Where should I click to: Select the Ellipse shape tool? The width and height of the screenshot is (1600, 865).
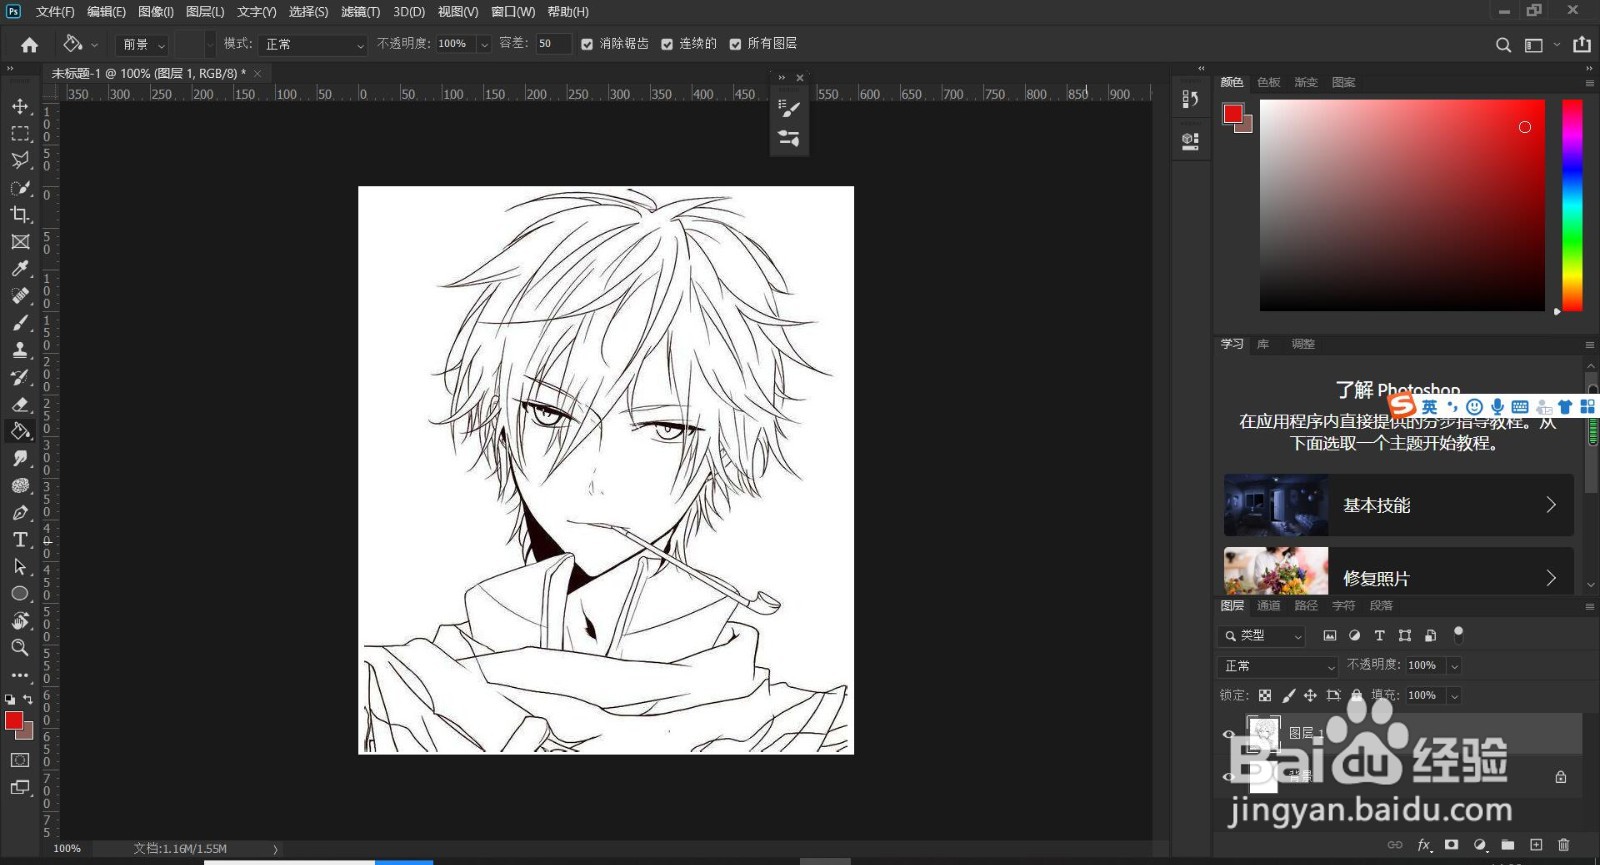pyautogui.click(x=20, y=593)
